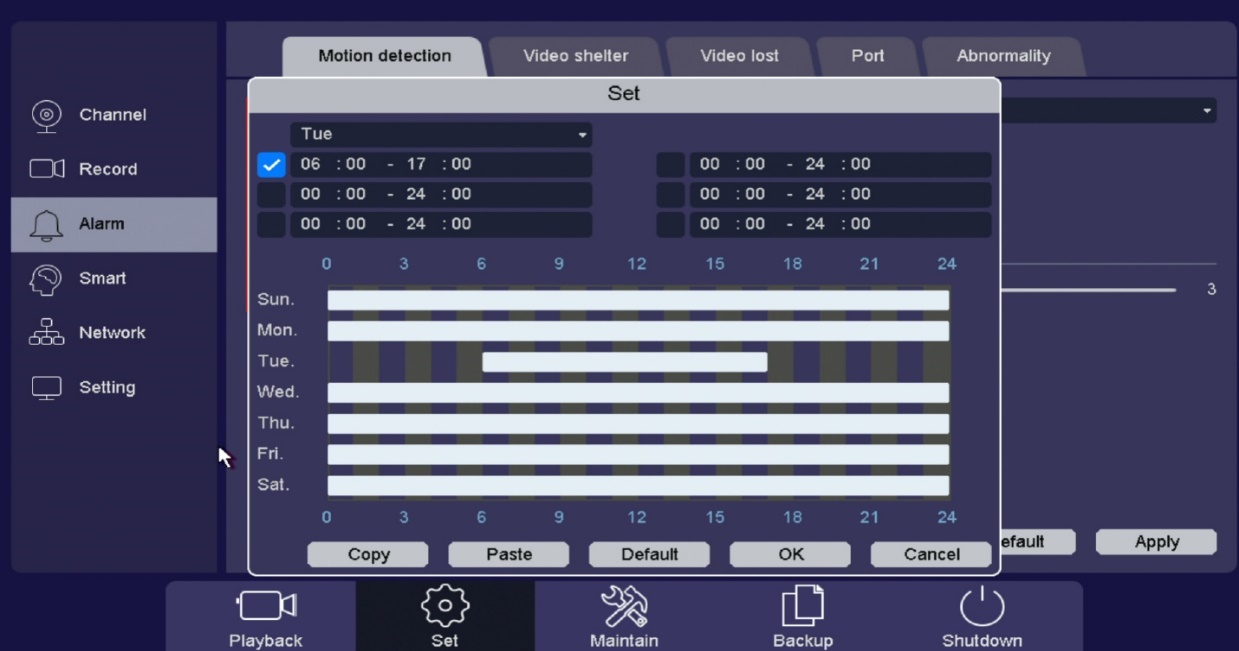Open the Channel section camera icon
Image resolution: width=1239 pixels, height=651 pixels.
click(46, 115)
